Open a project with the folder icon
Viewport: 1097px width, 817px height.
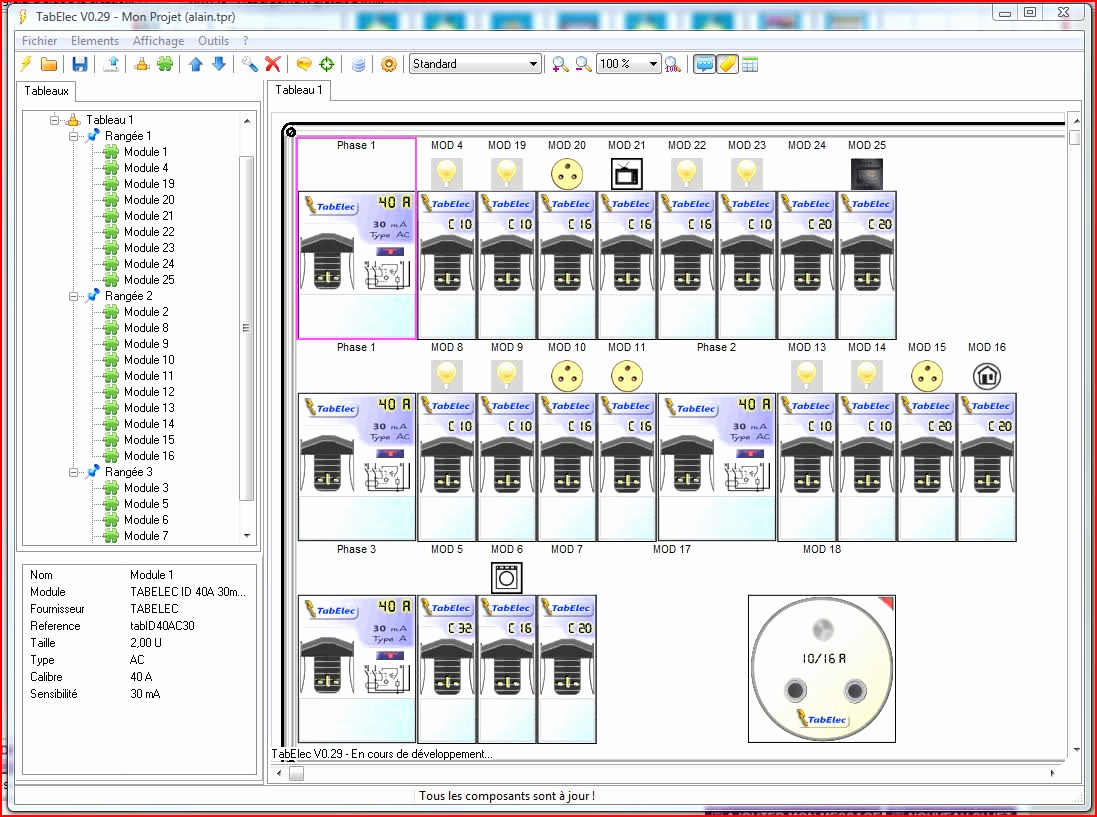[x=49, y=64]
